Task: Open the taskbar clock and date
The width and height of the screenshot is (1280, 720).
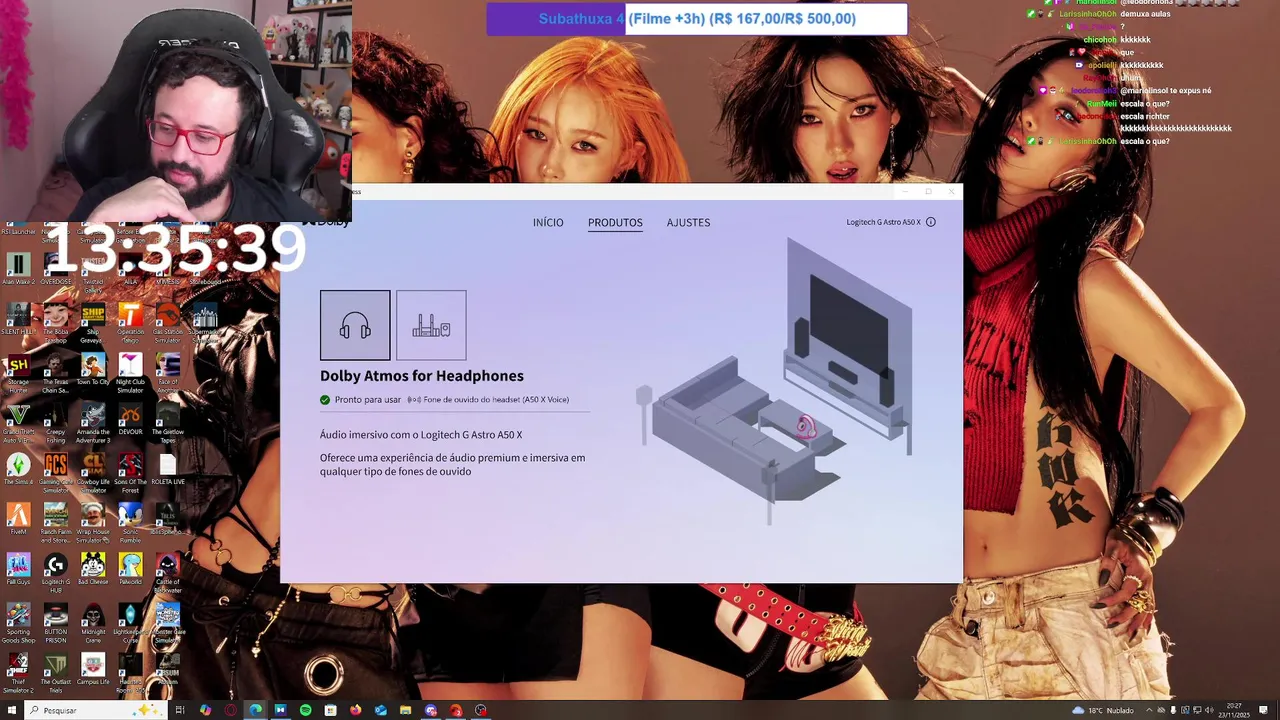Action: pos(1235,710)
